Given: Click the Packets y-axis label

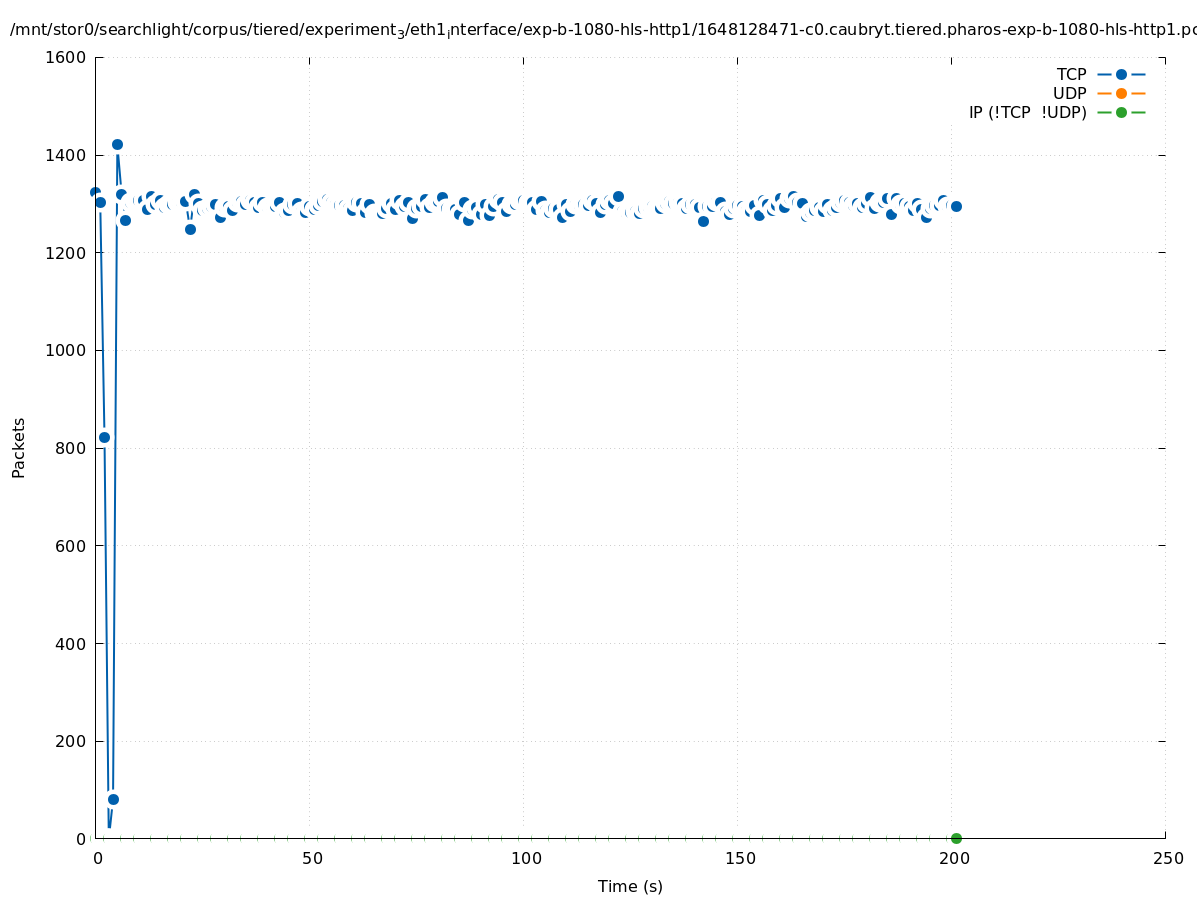Looking at the screenshot, I should coord(19,447).
